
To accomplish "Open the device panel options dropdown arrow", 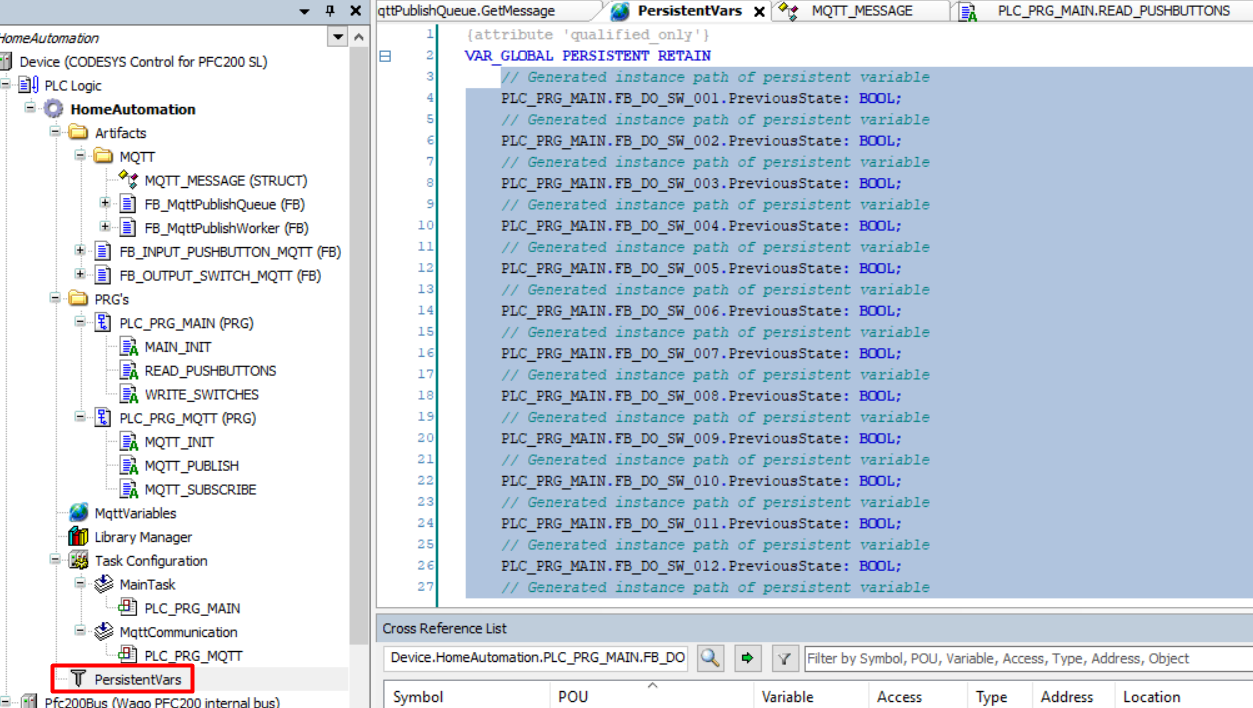I will tap(304, 11).
